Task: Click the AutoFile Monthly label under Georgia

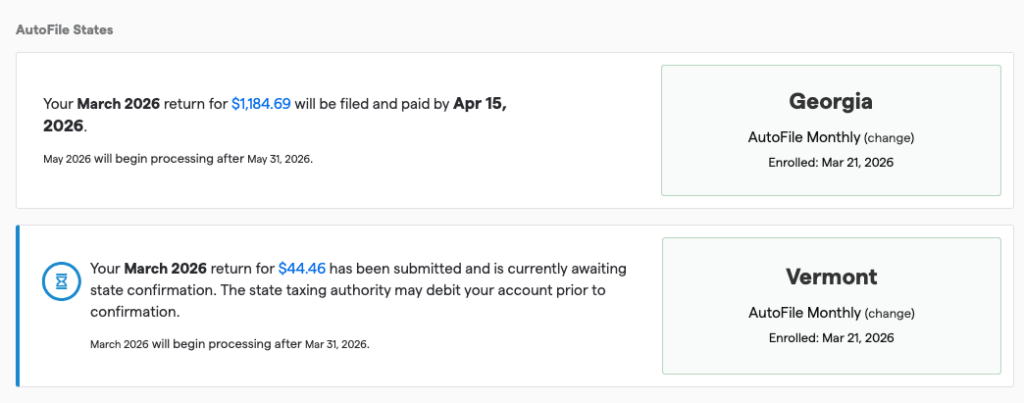Action: pyautogui.click(x=803, y=138)
